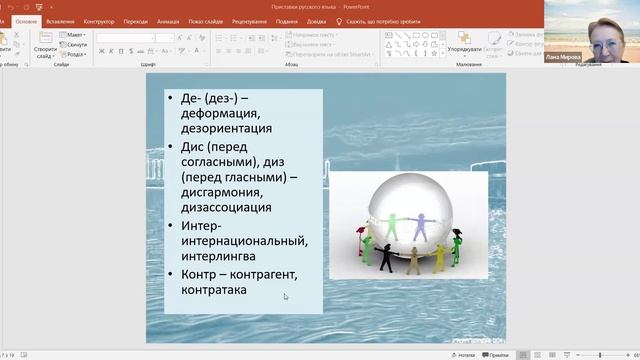Open the Add or Remove Columns dropdown
This screenshot has height=360, width=640.
point(262,51)
